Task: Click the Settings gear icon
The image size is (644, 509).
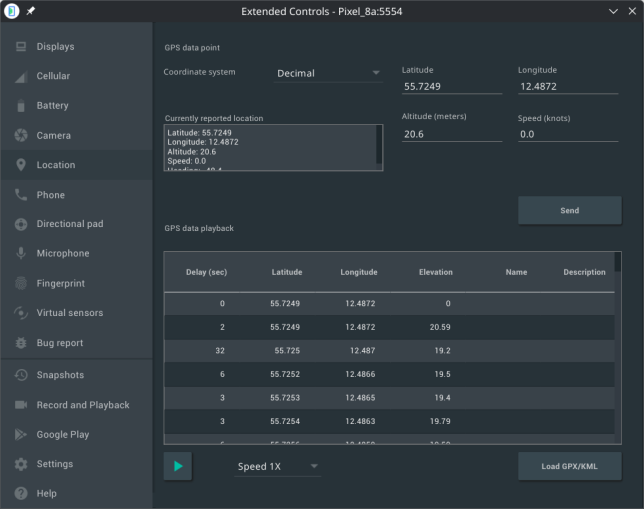Action: [x=21, y=464]
